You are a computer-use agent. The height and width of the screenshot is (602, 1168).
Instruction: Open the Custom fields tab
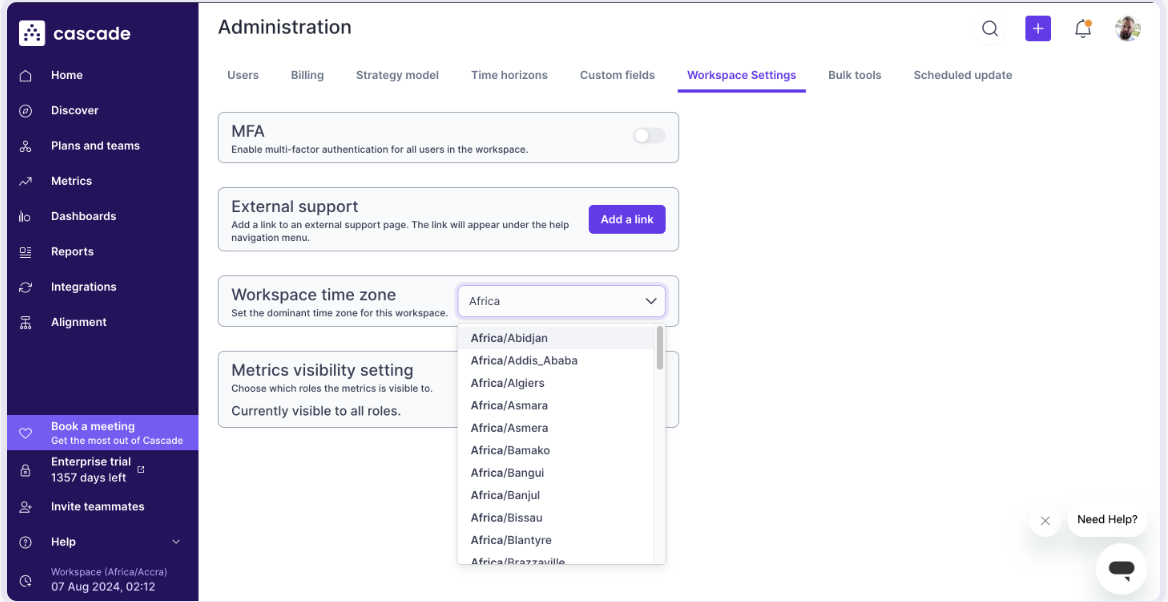[617, 75]
